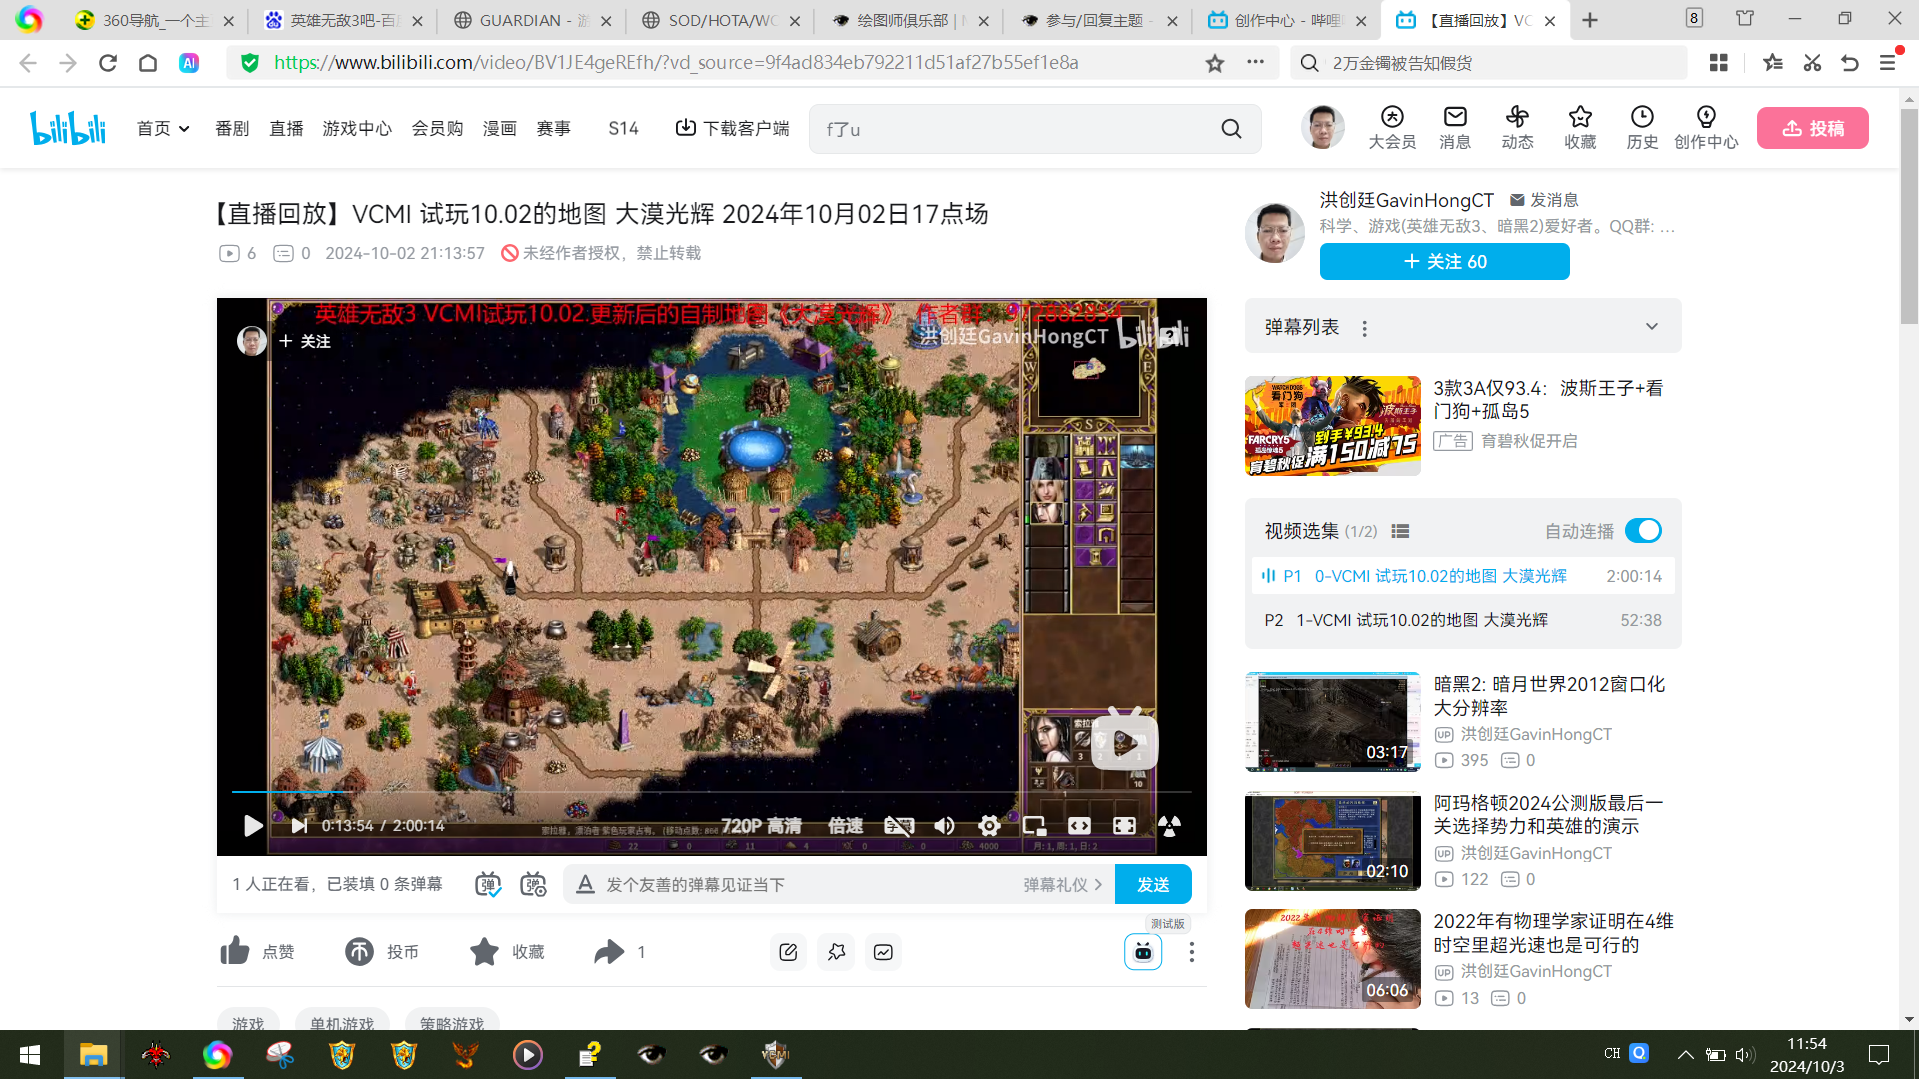Open File Explorer from taskbar
This screenshot has height=1079, width=1919.
pyautogui.click(x=93, y=1054)
